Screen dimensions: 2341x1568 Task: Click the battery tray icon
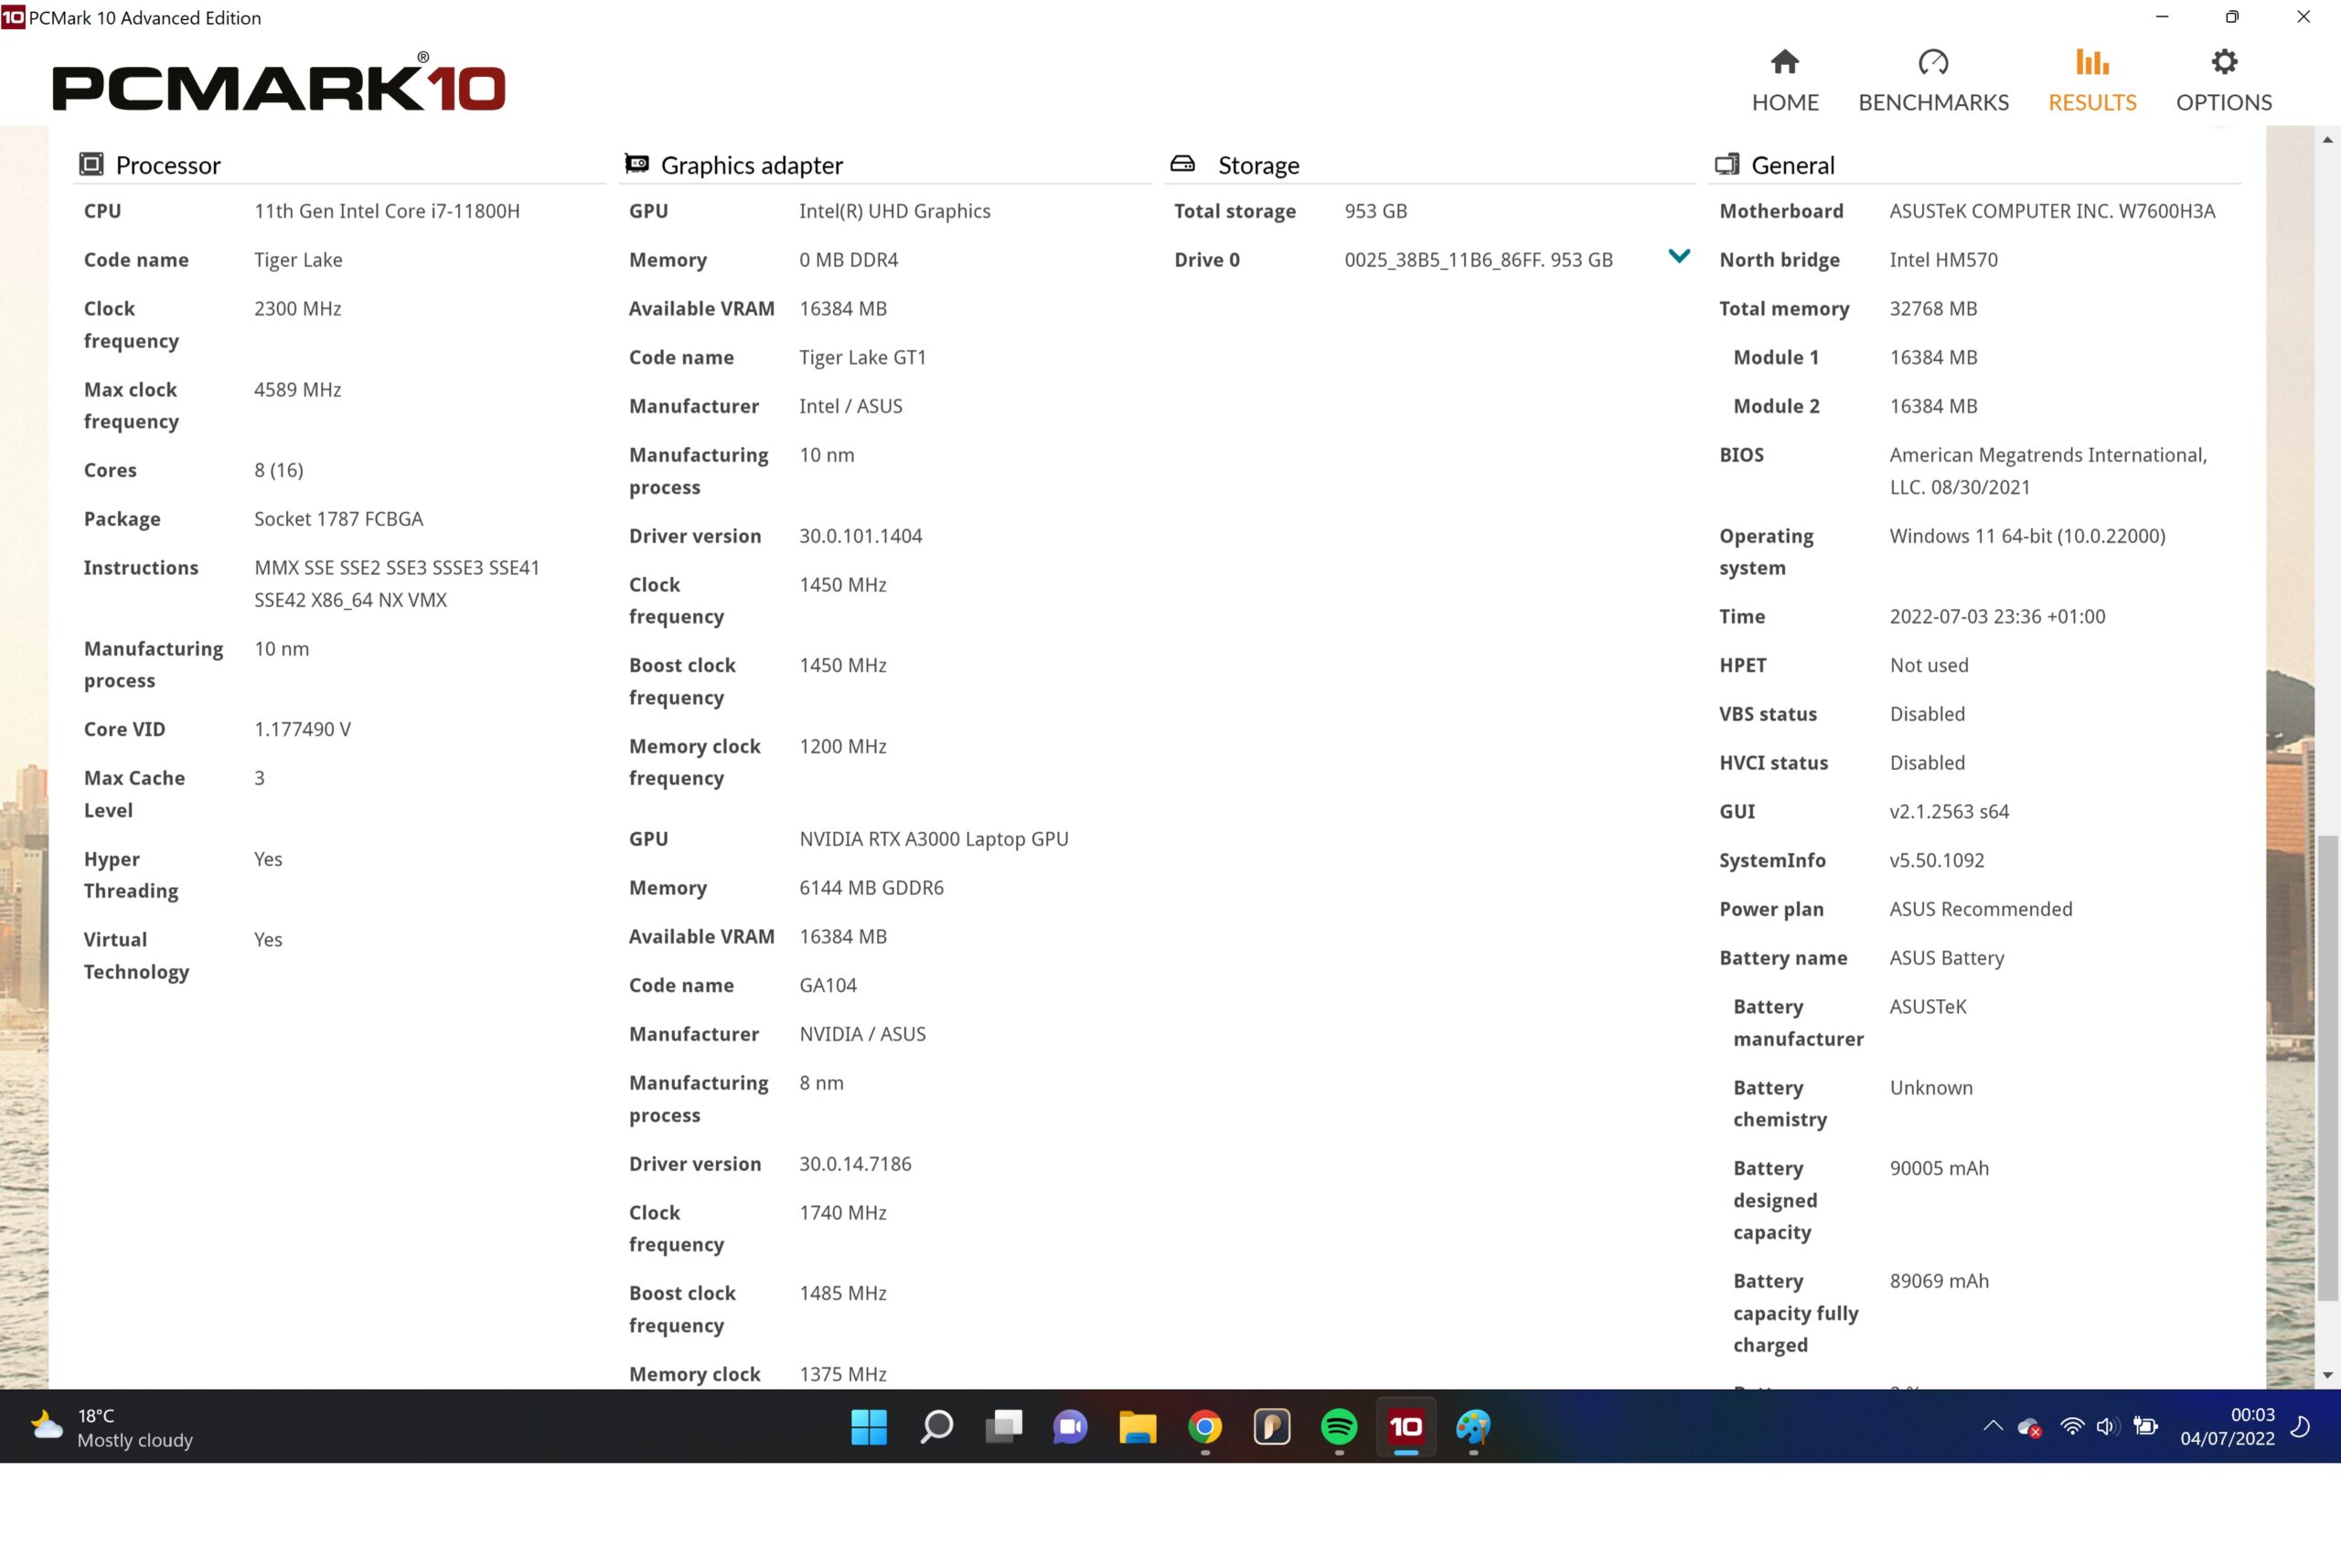pos(2145,1427)
